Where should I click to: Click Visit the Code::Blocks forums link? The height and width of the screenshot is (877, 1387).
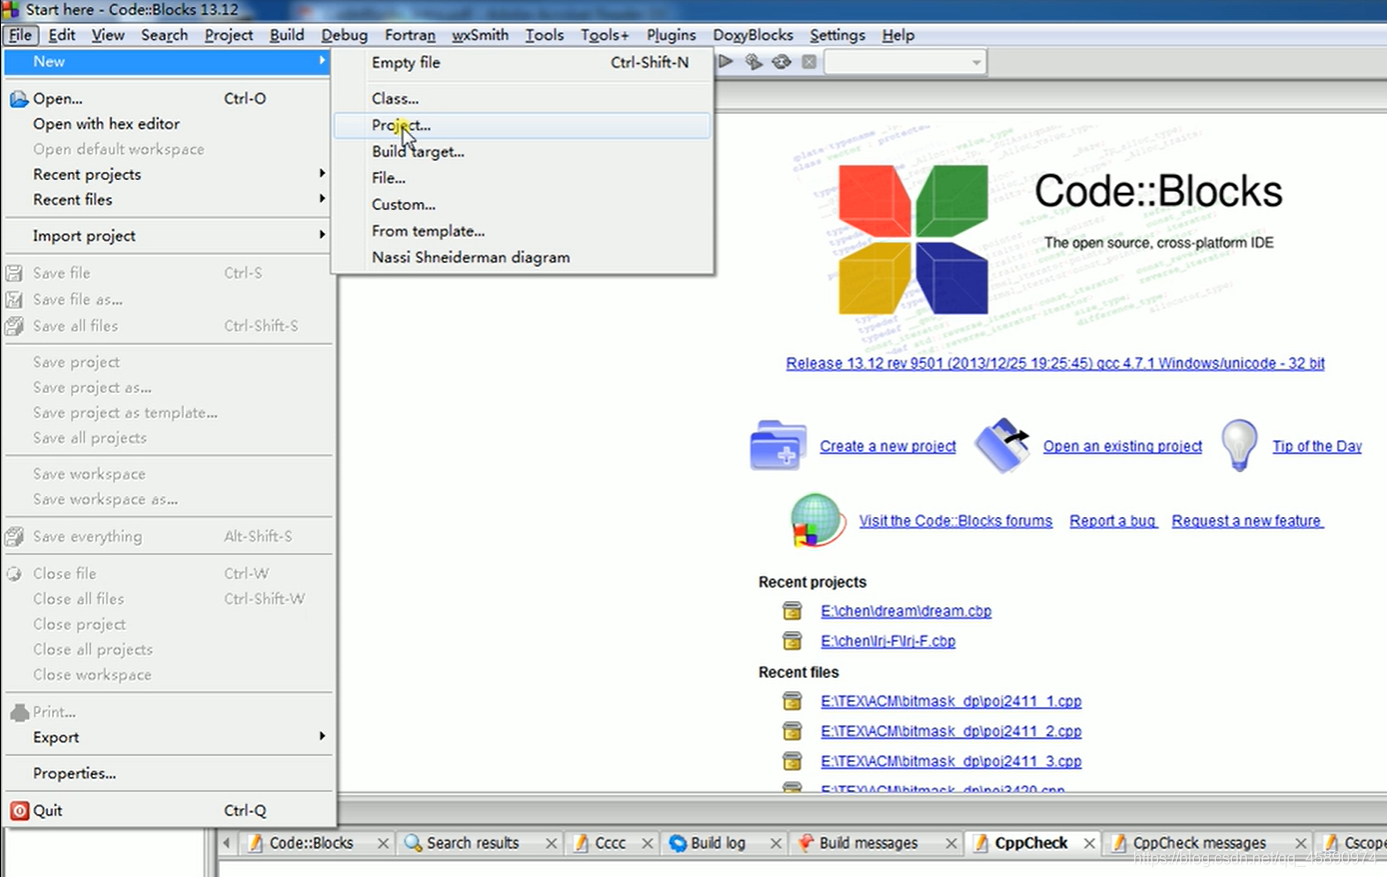click(x=955, y=521)
